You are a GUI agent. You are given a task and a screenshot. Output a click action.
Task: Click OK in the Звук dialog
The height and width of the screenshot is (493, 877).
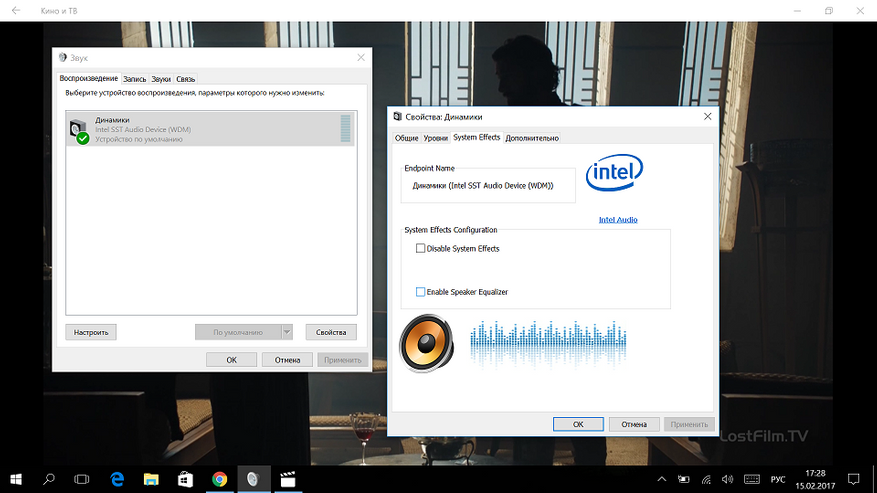tap(231, 360)
